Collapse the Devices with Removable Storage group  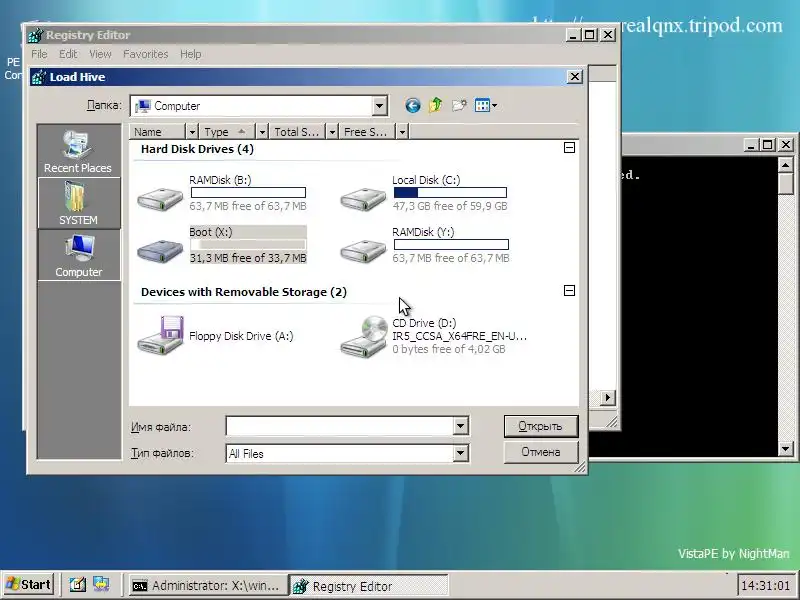(x=569, y=290)
